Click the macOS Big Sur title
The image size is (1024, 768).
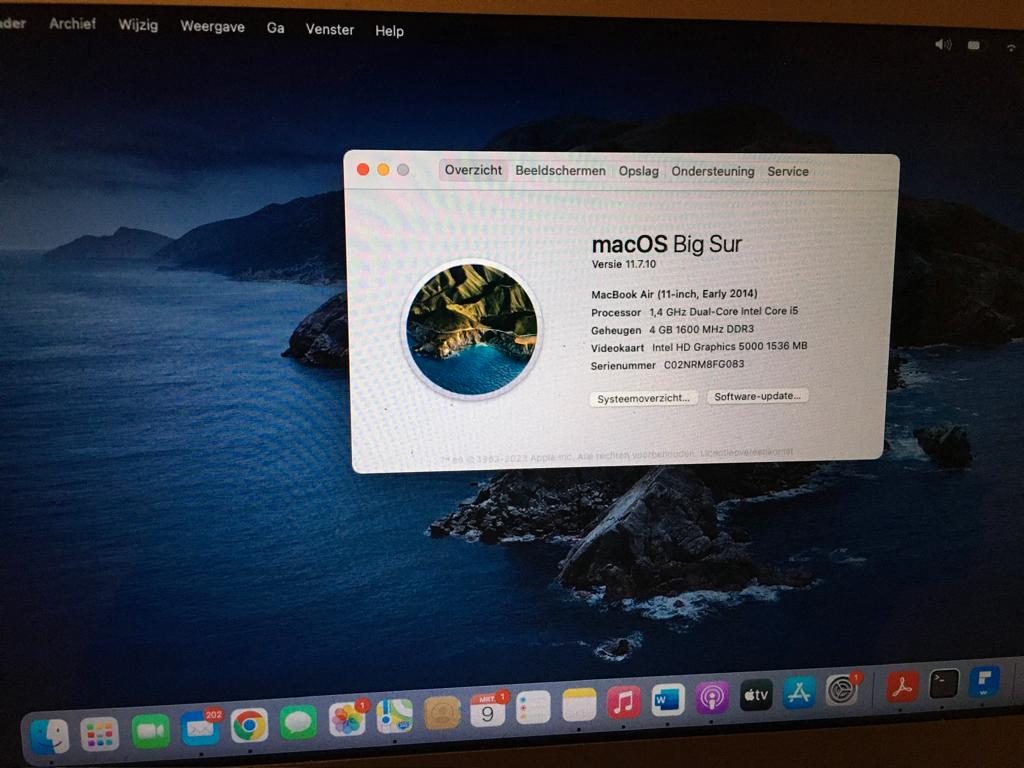[667, 244]
